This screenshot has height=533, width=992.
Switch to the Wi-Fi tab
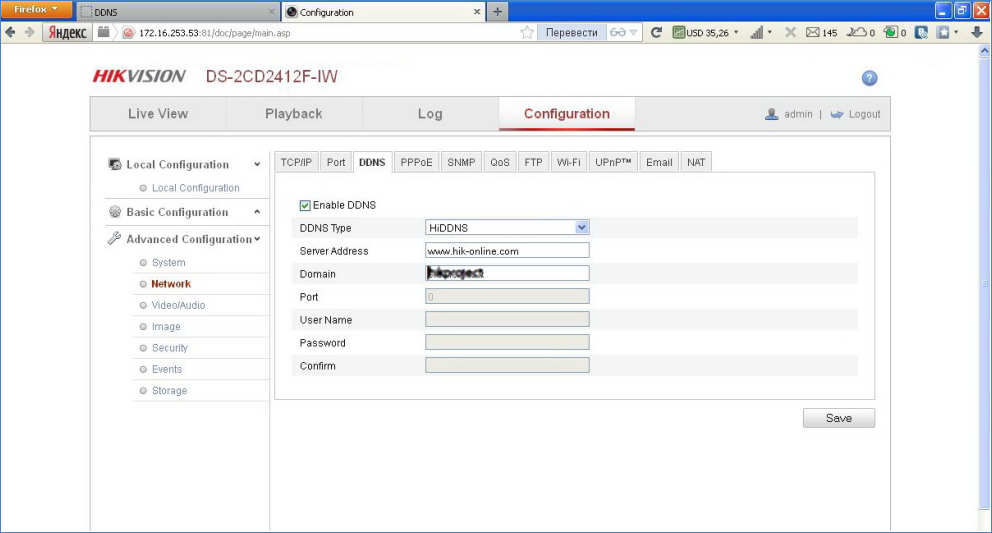569,162
